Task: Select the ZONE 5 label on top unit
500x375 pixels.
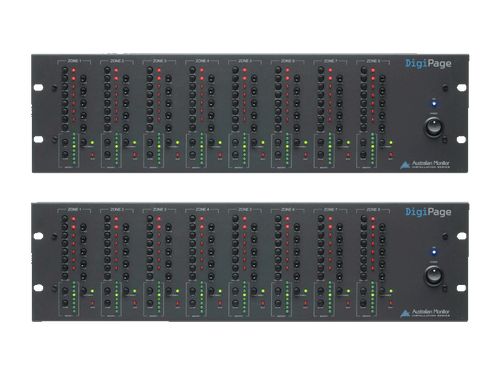Action: pos(245,61)
